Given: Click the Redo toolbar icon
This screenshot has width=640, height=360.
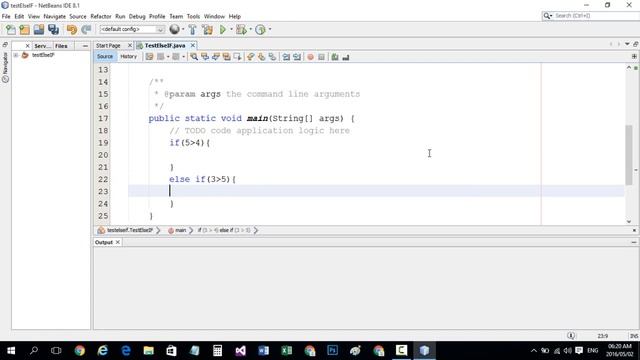Looking at the screenshot, I should click(86, 29).
